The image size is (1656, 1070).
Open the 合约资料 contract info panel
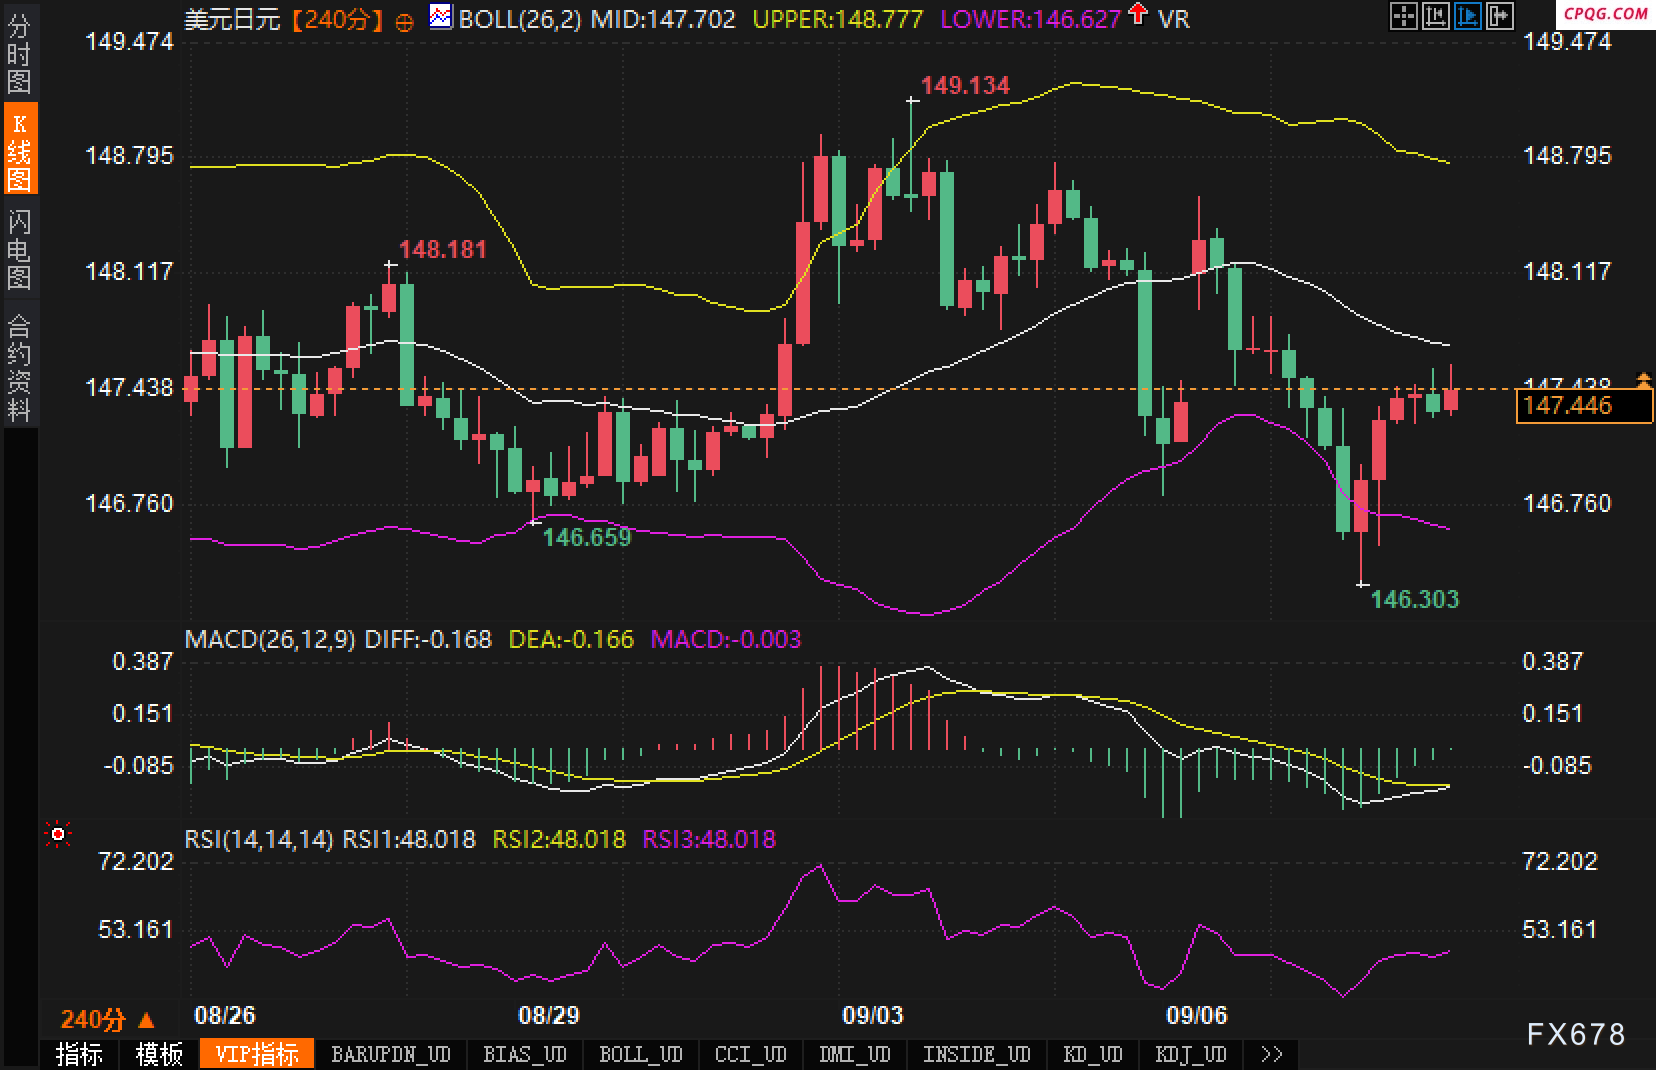pos(19,366)
